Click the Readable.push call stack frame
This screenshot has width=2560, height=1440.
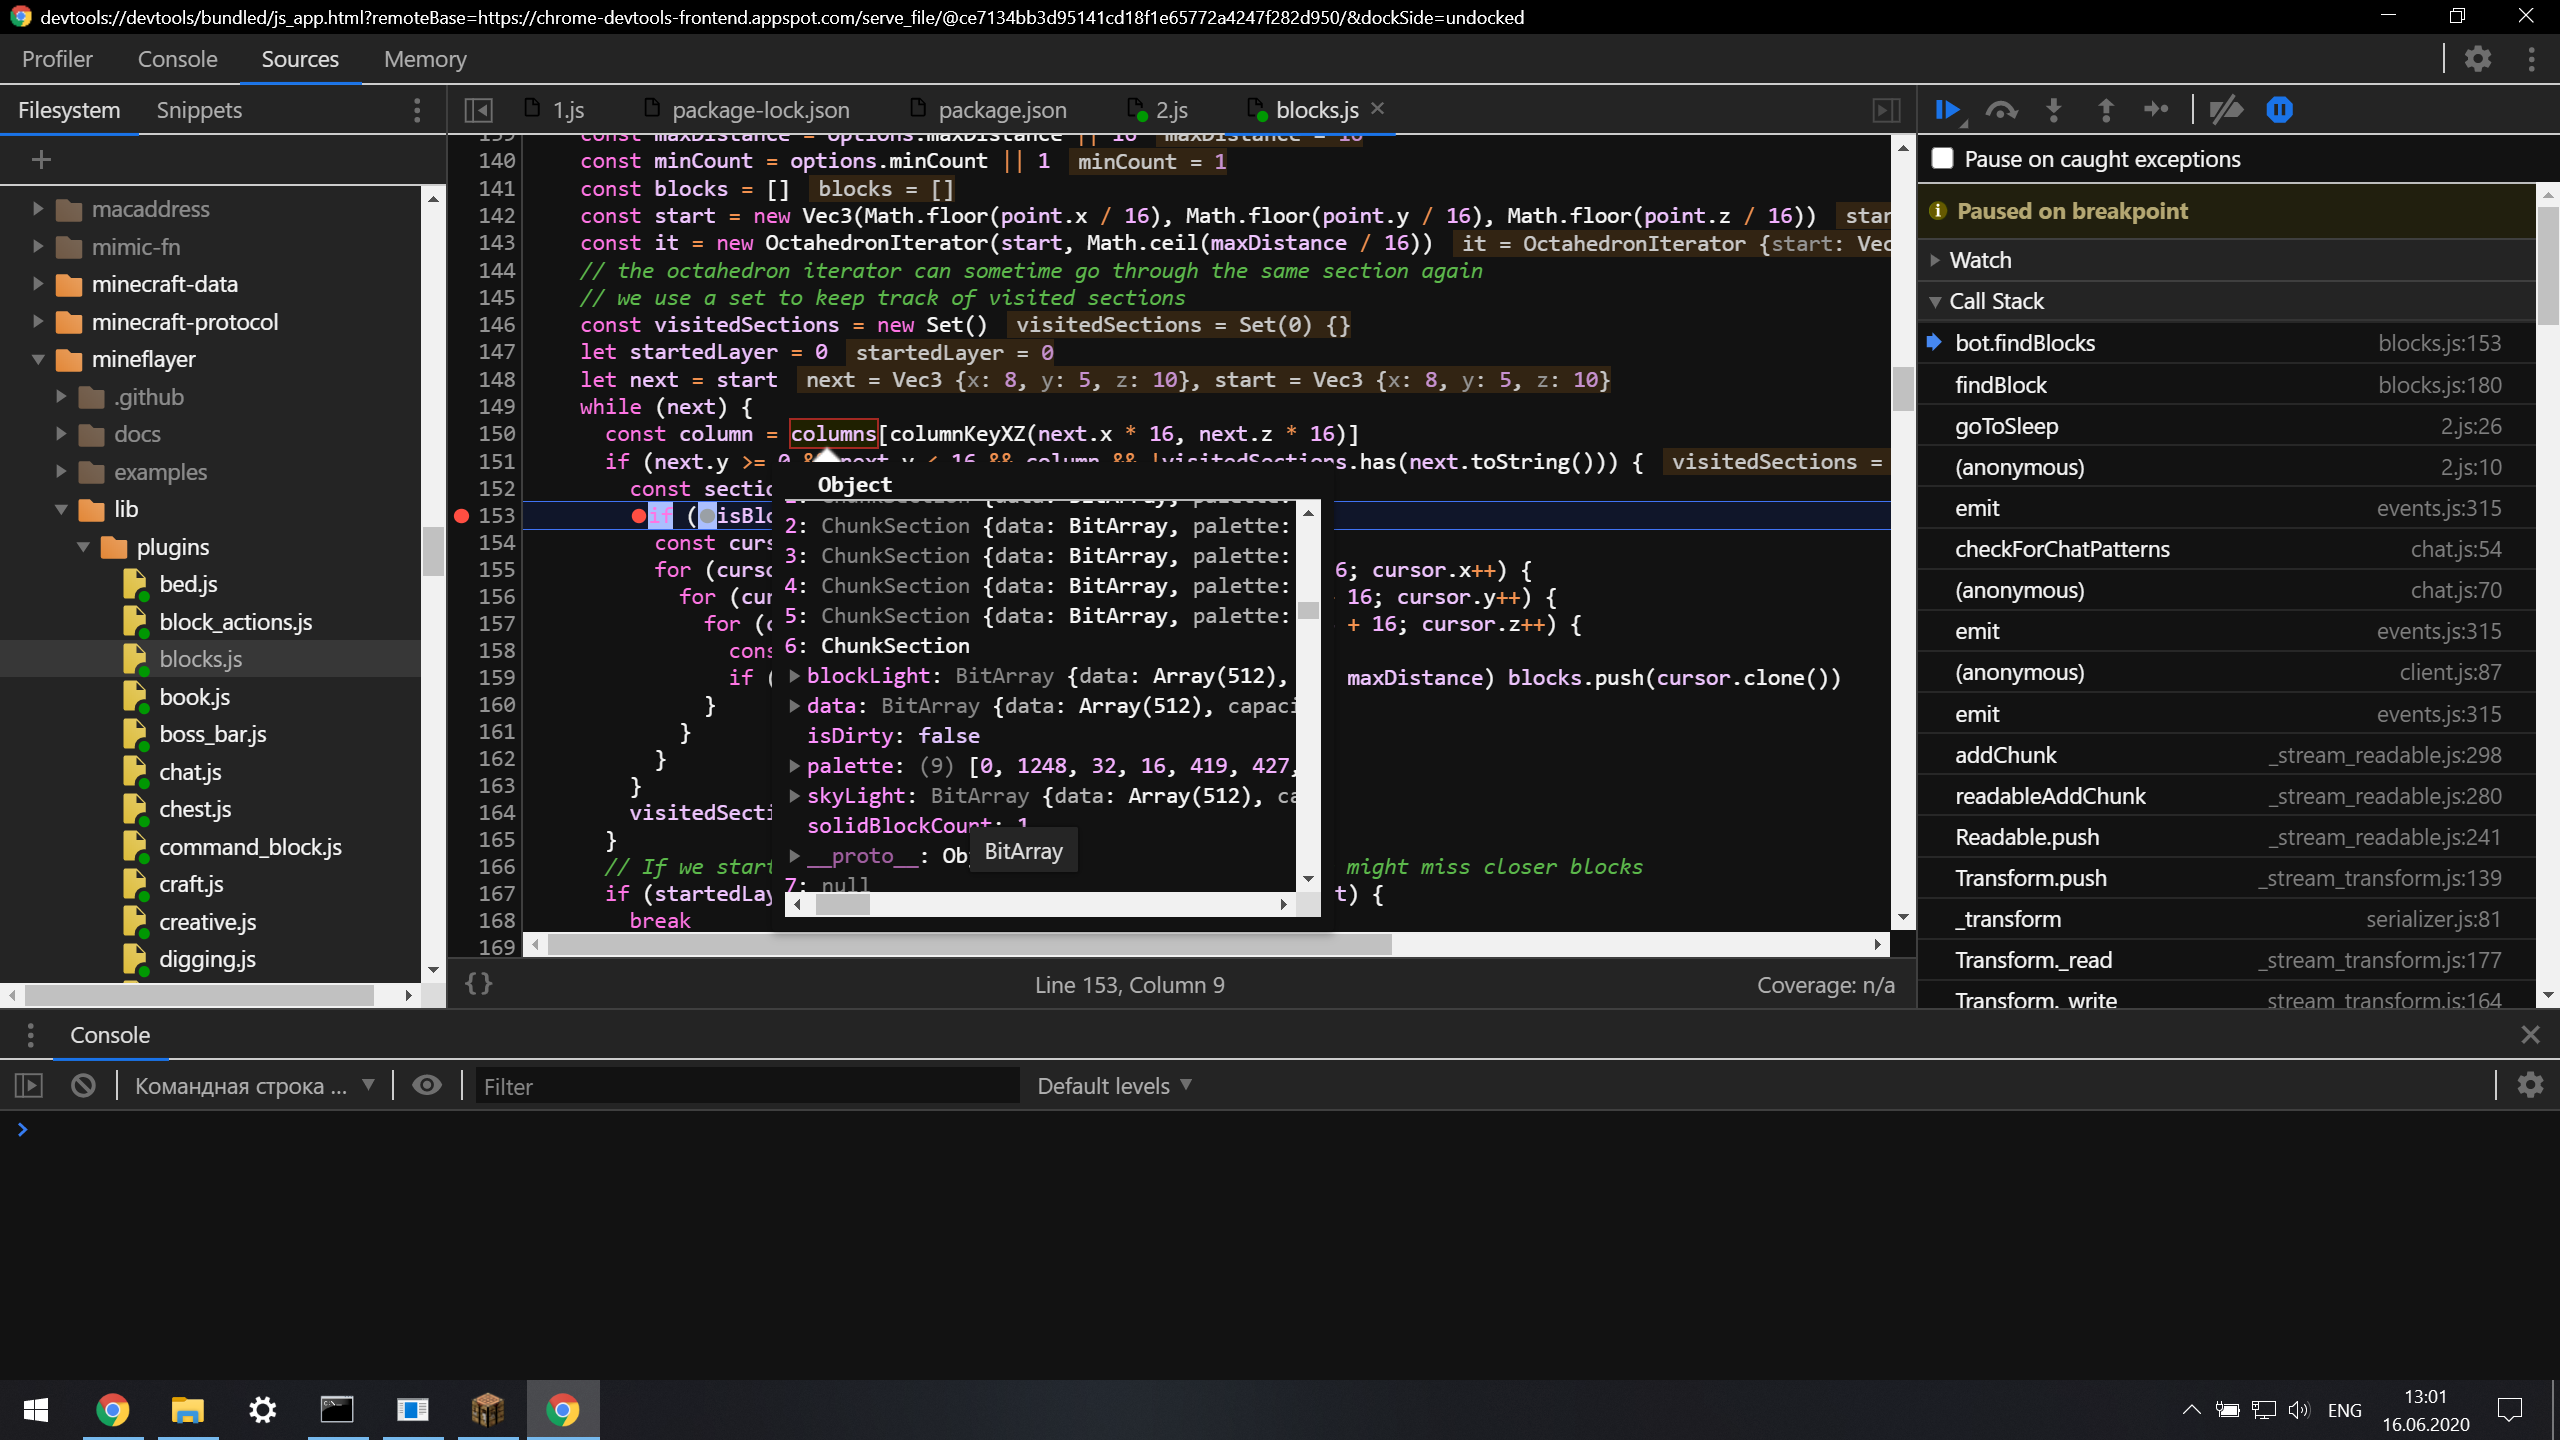pos(2026,837)
